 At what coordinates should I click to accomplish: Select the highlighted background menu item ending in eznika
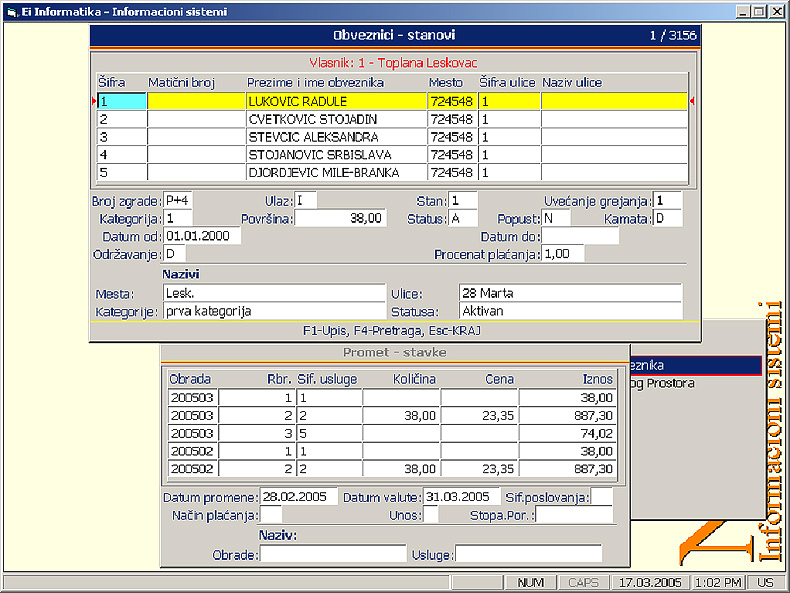[x=694, y=366]
